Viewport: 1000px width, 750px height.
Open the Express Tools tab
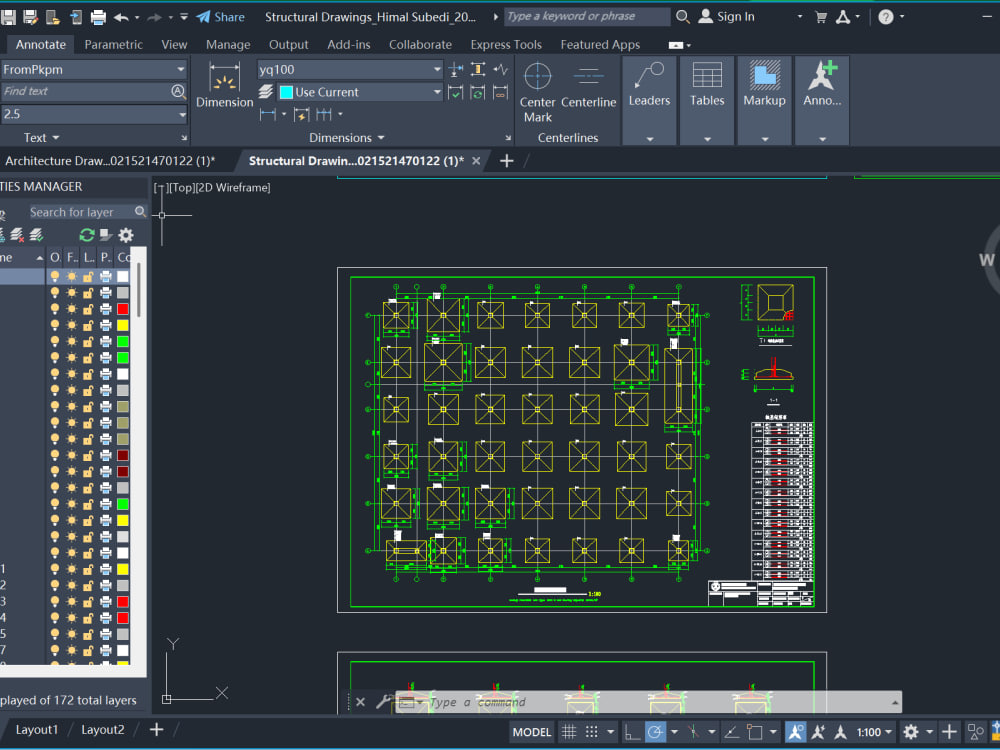[506, 45]
